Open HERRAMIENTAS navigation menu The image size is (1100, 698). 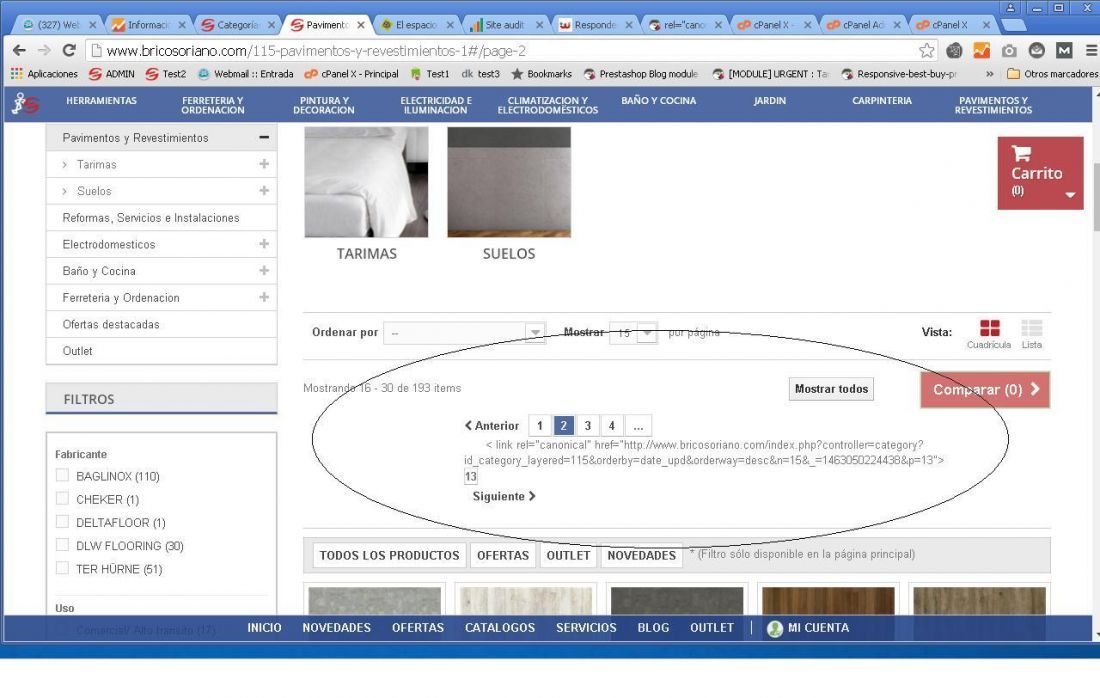102,101
